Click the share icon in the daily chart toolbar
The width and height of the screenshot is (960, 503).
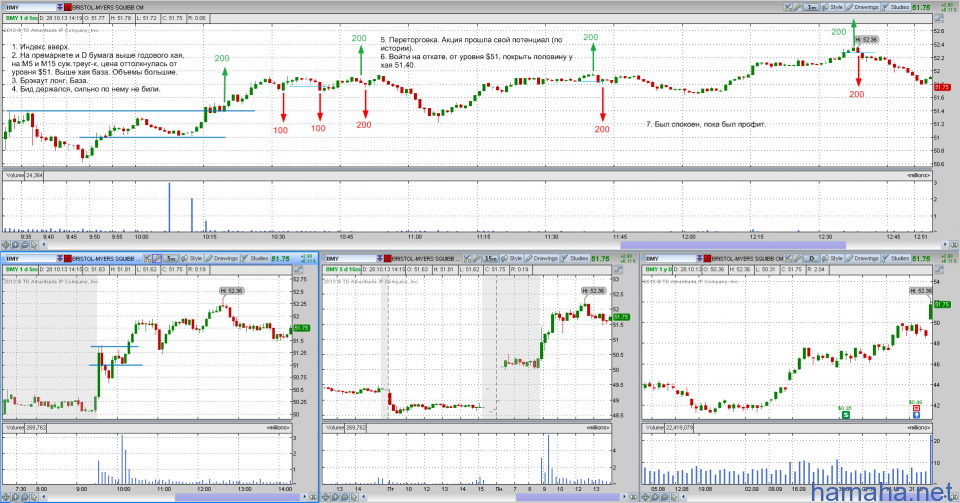pos(789,259)
